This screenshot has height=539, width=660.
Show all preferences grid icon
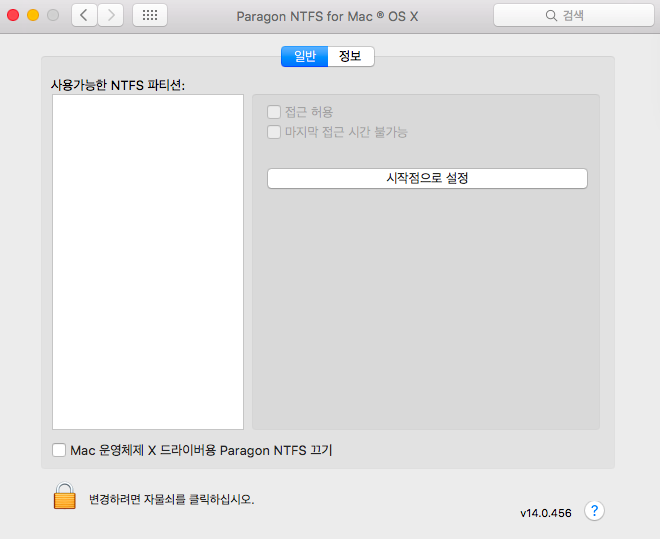(x=150, y=16)
